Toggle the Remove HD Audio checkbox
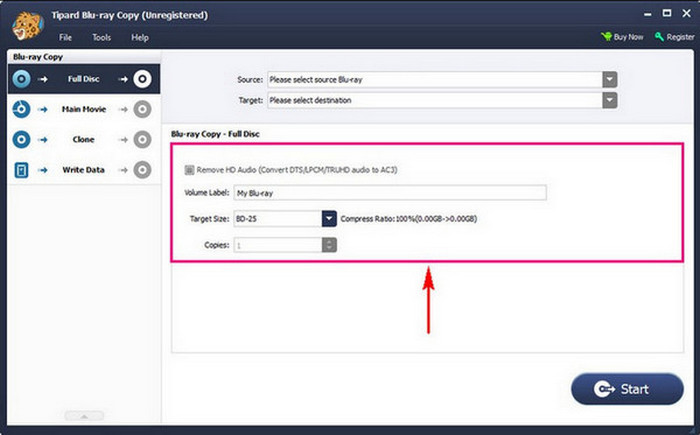 point(189,169)
